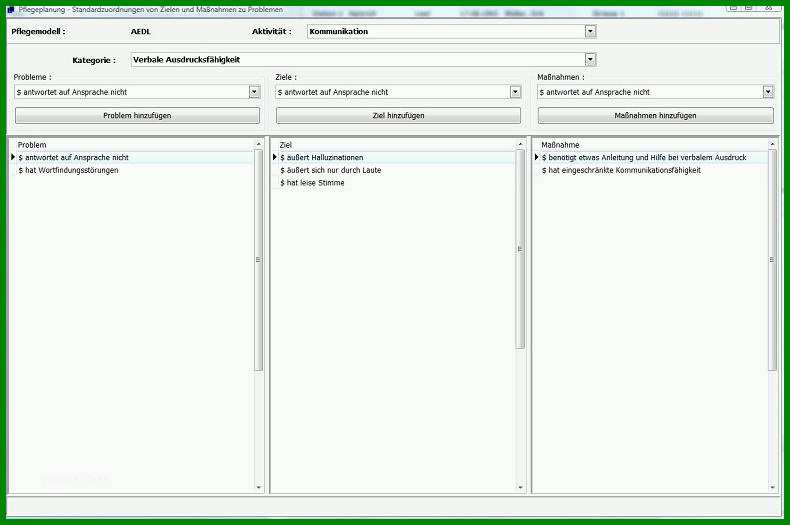Click the Pflegeplanung window title icon
The width and height of the screenshot is (790, 525).
(11, 9)
